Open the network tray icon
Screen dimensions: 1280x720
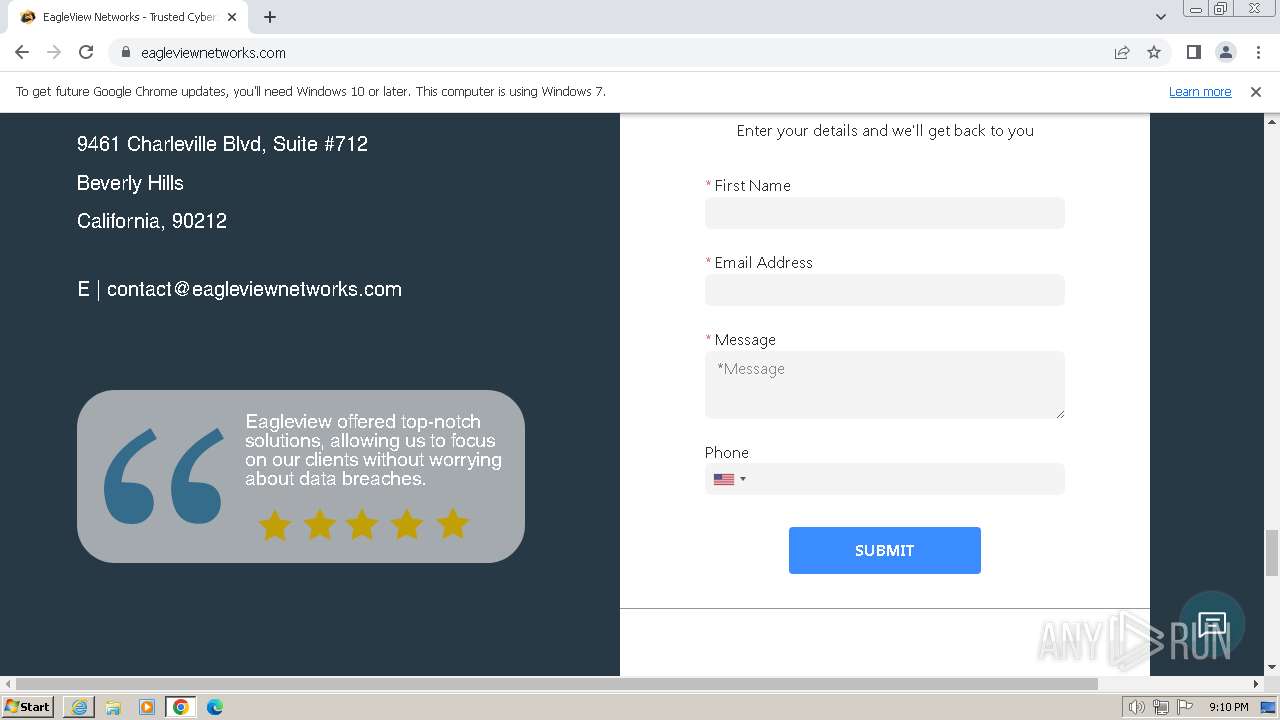click(x=1161, y=707)
